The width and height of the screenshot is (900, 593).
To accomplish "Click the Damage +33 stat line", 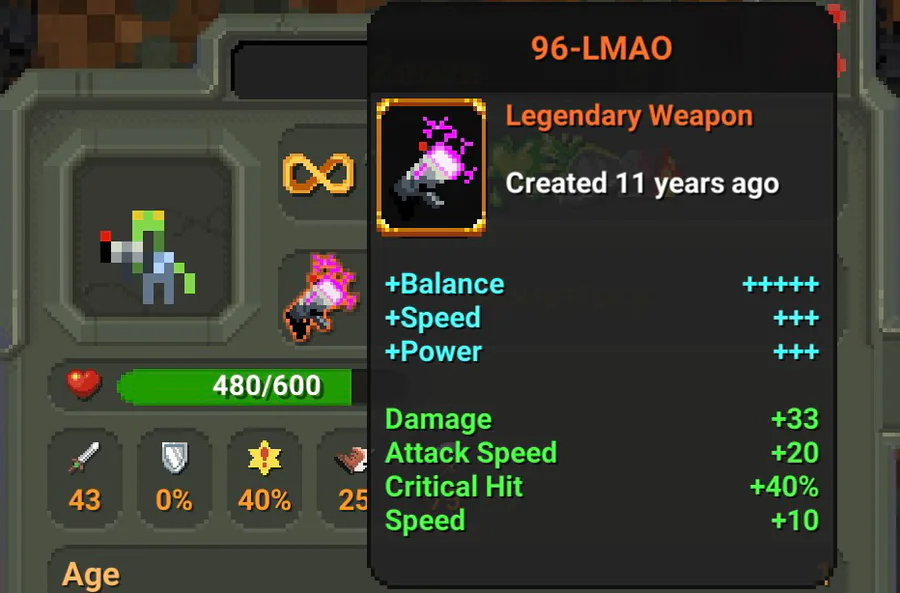I will [602, 419].
